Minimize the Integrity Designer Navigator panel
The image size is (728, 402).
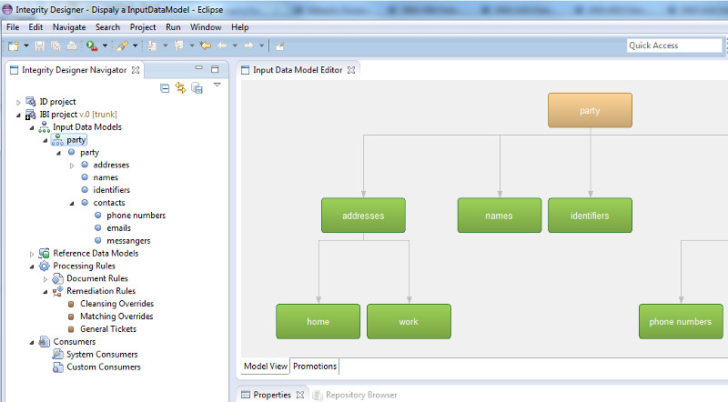pos(199,68)
